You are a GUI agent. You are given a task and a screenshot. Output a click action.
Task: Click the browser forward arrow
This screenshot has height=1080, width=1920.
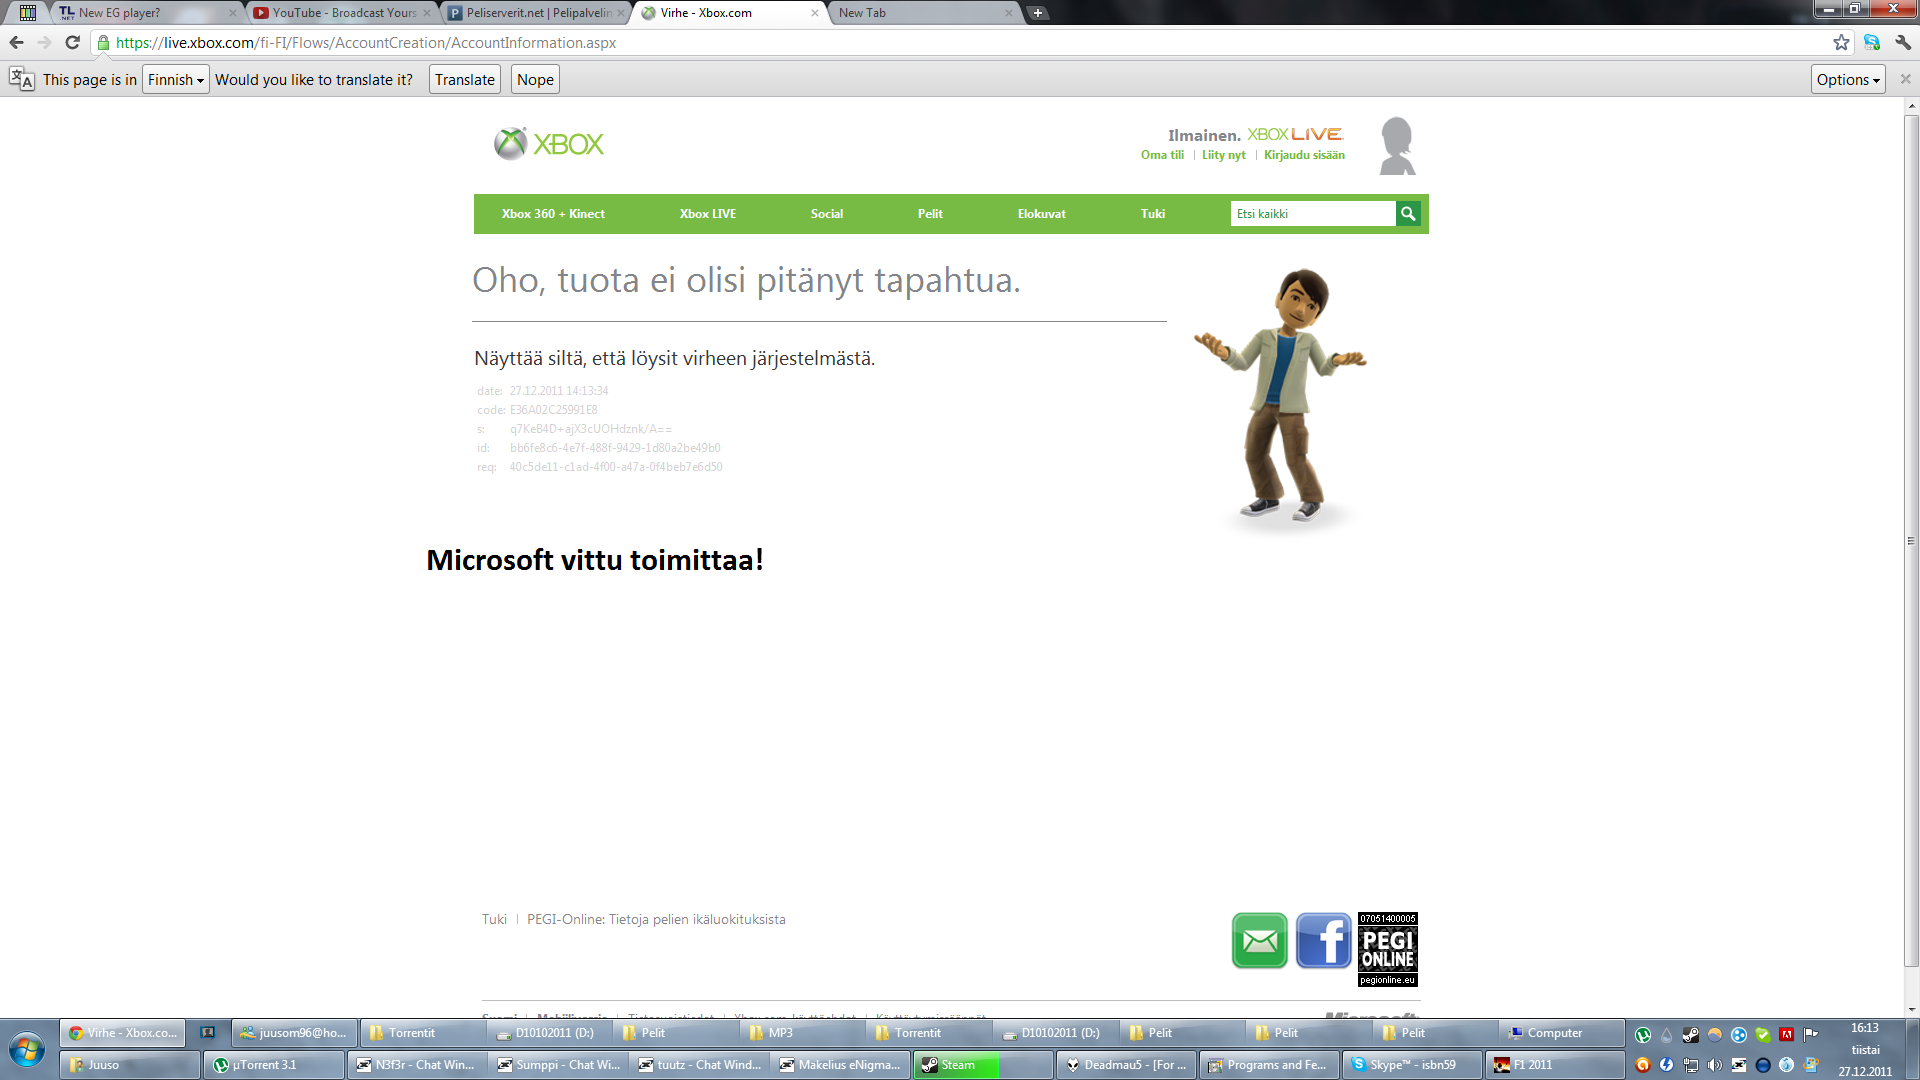44,42
